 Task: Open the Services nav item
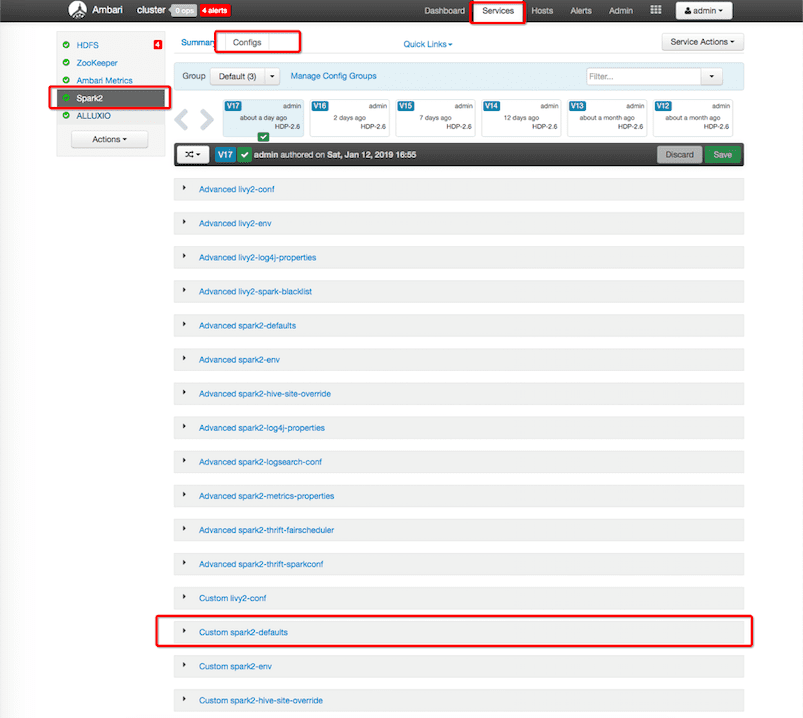click(x=498, y=11)
